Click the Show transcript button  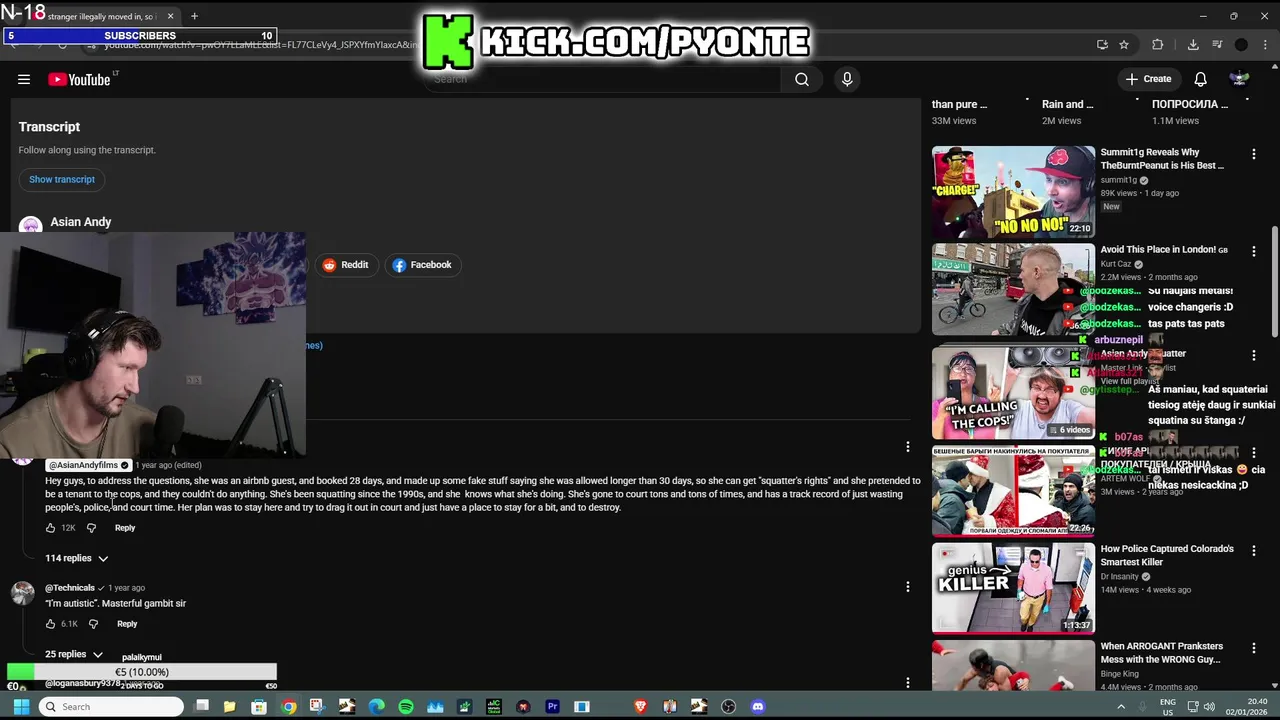[62, 179]
